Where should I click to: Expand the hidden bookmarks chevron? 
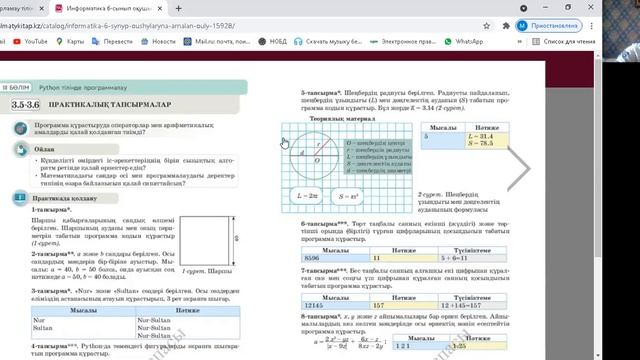coord(520,41)
